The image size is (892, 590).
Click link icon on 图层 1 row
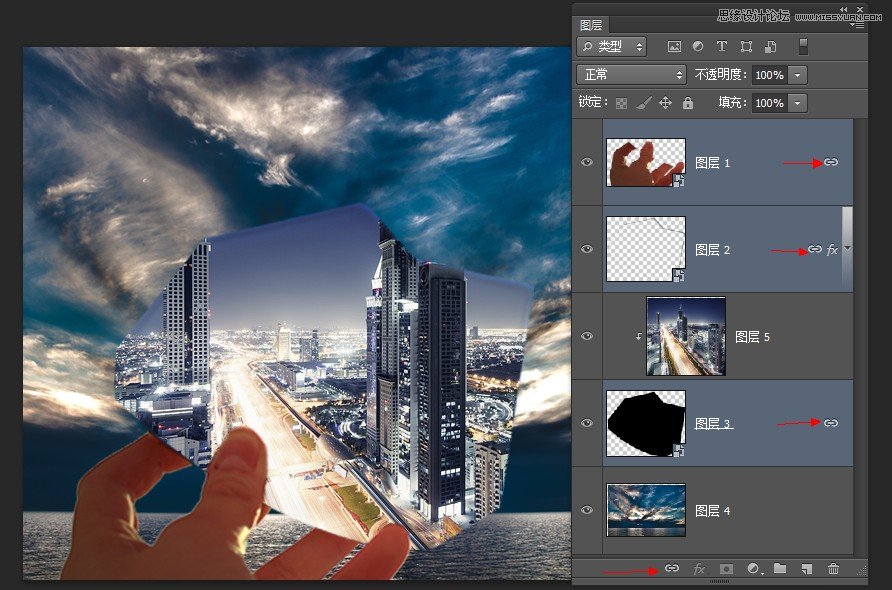coord(831,162)
